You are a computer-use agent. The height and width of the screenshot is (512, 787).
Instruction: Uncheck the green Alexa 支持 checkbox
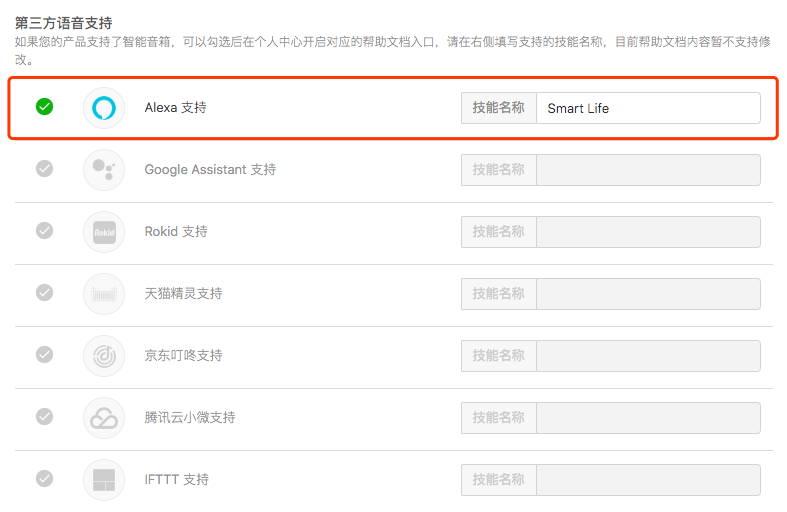point(45,106)
